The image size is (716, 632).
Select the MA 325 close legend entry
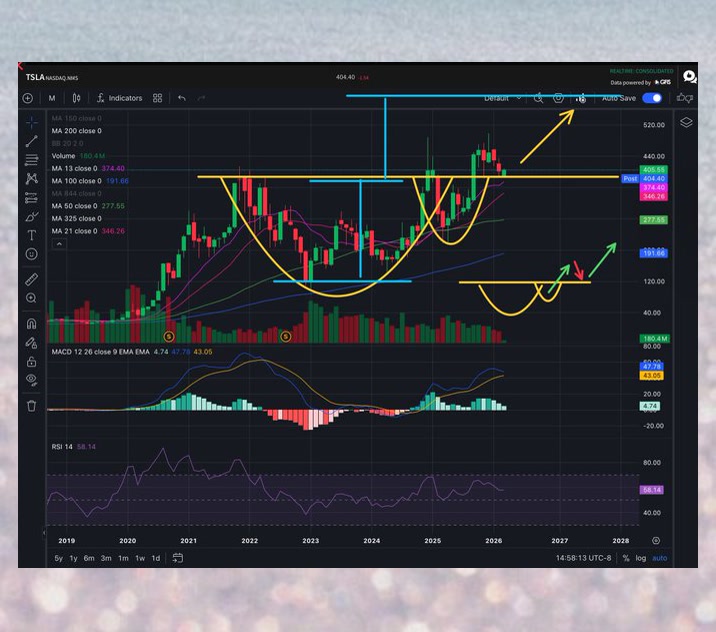click(x=77, y=218)
